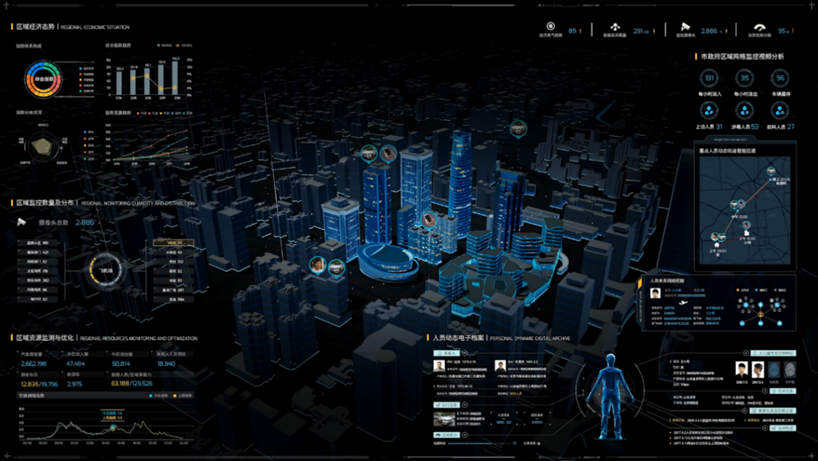Select the circular badge showing 96
The height and width of the screenshot is (461, 818).
780,79
